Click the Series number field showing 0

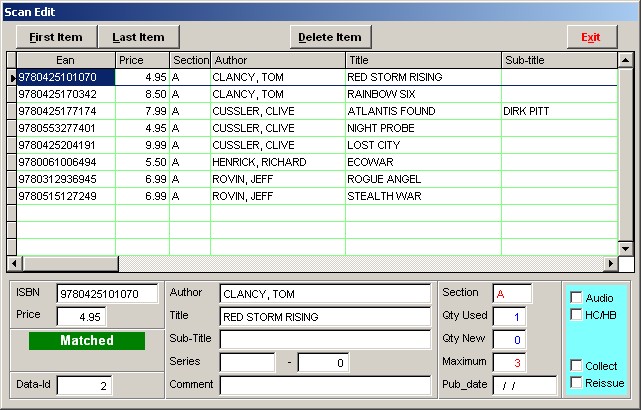click(x=323, y=363)
